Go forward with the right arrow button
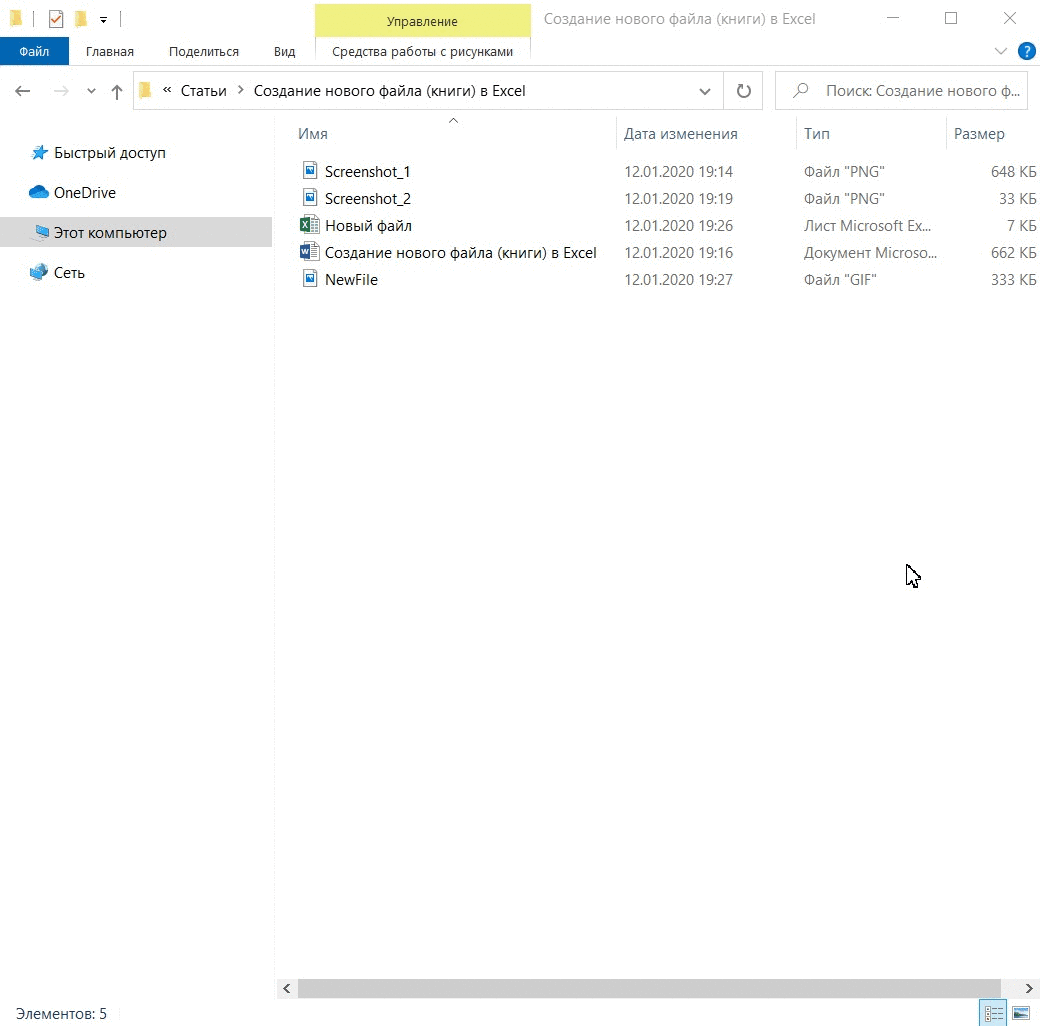The image size is (1040, 1026). pyautogui.click(x=61, y=91)
